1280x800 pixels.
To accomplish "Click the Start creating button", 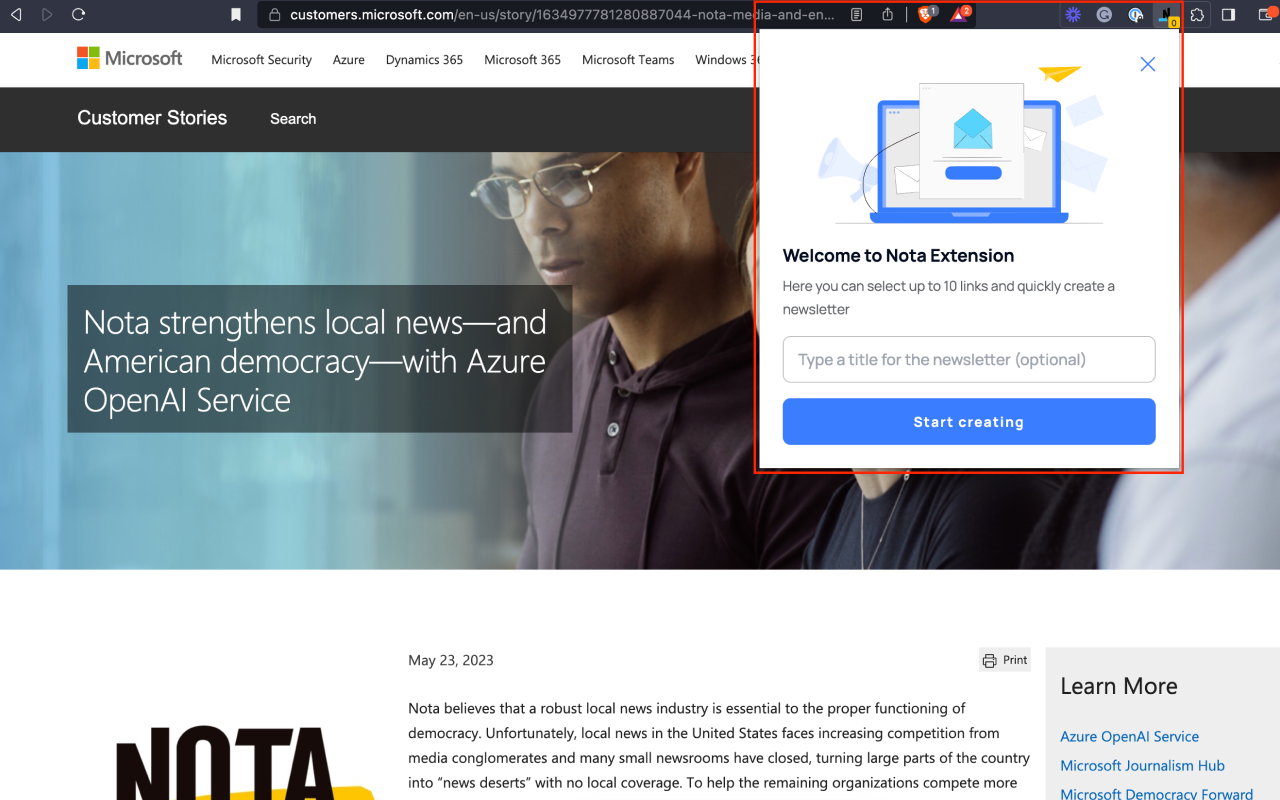I will [969, 422].
